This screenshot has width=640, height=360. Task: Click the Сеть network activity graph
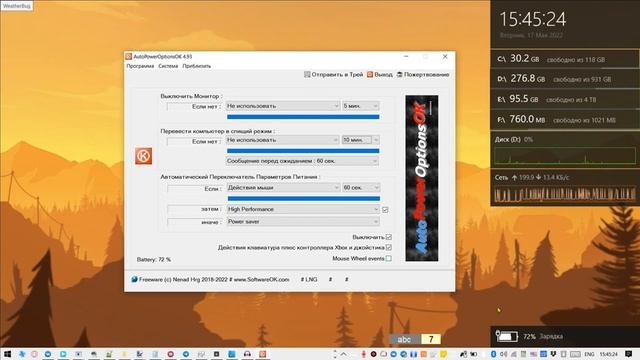(565, 194)
